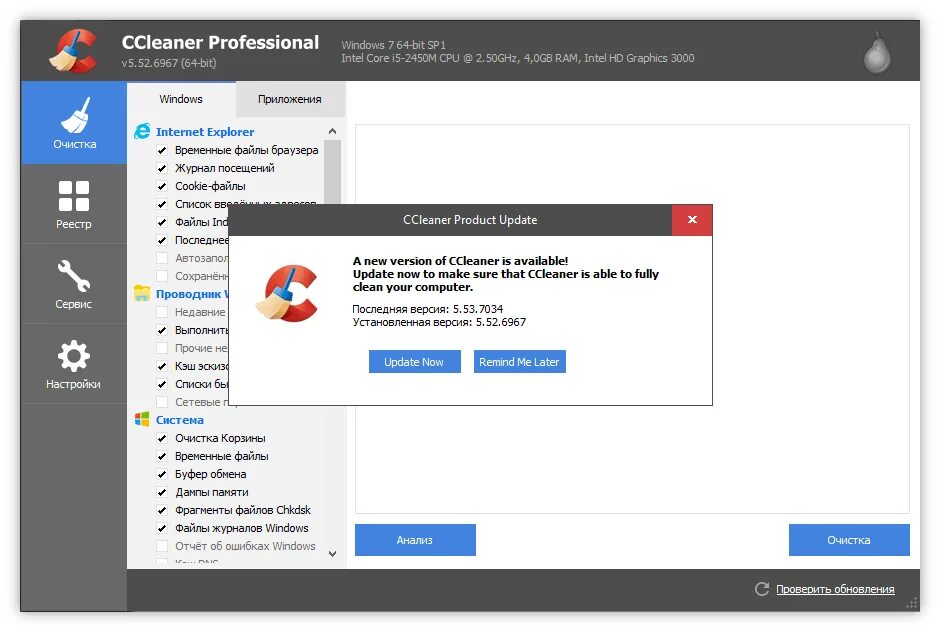Screen dimensions: 940x632
Task: Toggle Временные файлы under Система
Action: point(162,456)
